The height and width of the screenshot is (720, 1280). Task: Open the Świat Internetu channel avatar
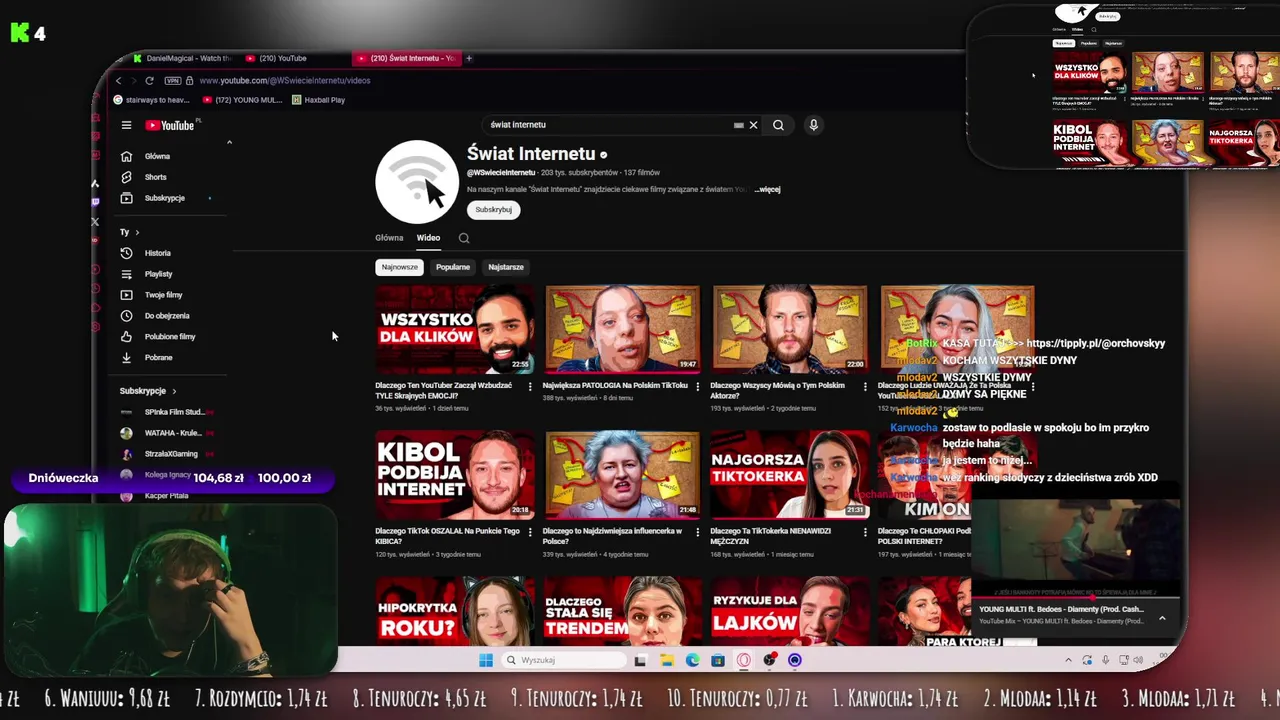click(417, 182)
